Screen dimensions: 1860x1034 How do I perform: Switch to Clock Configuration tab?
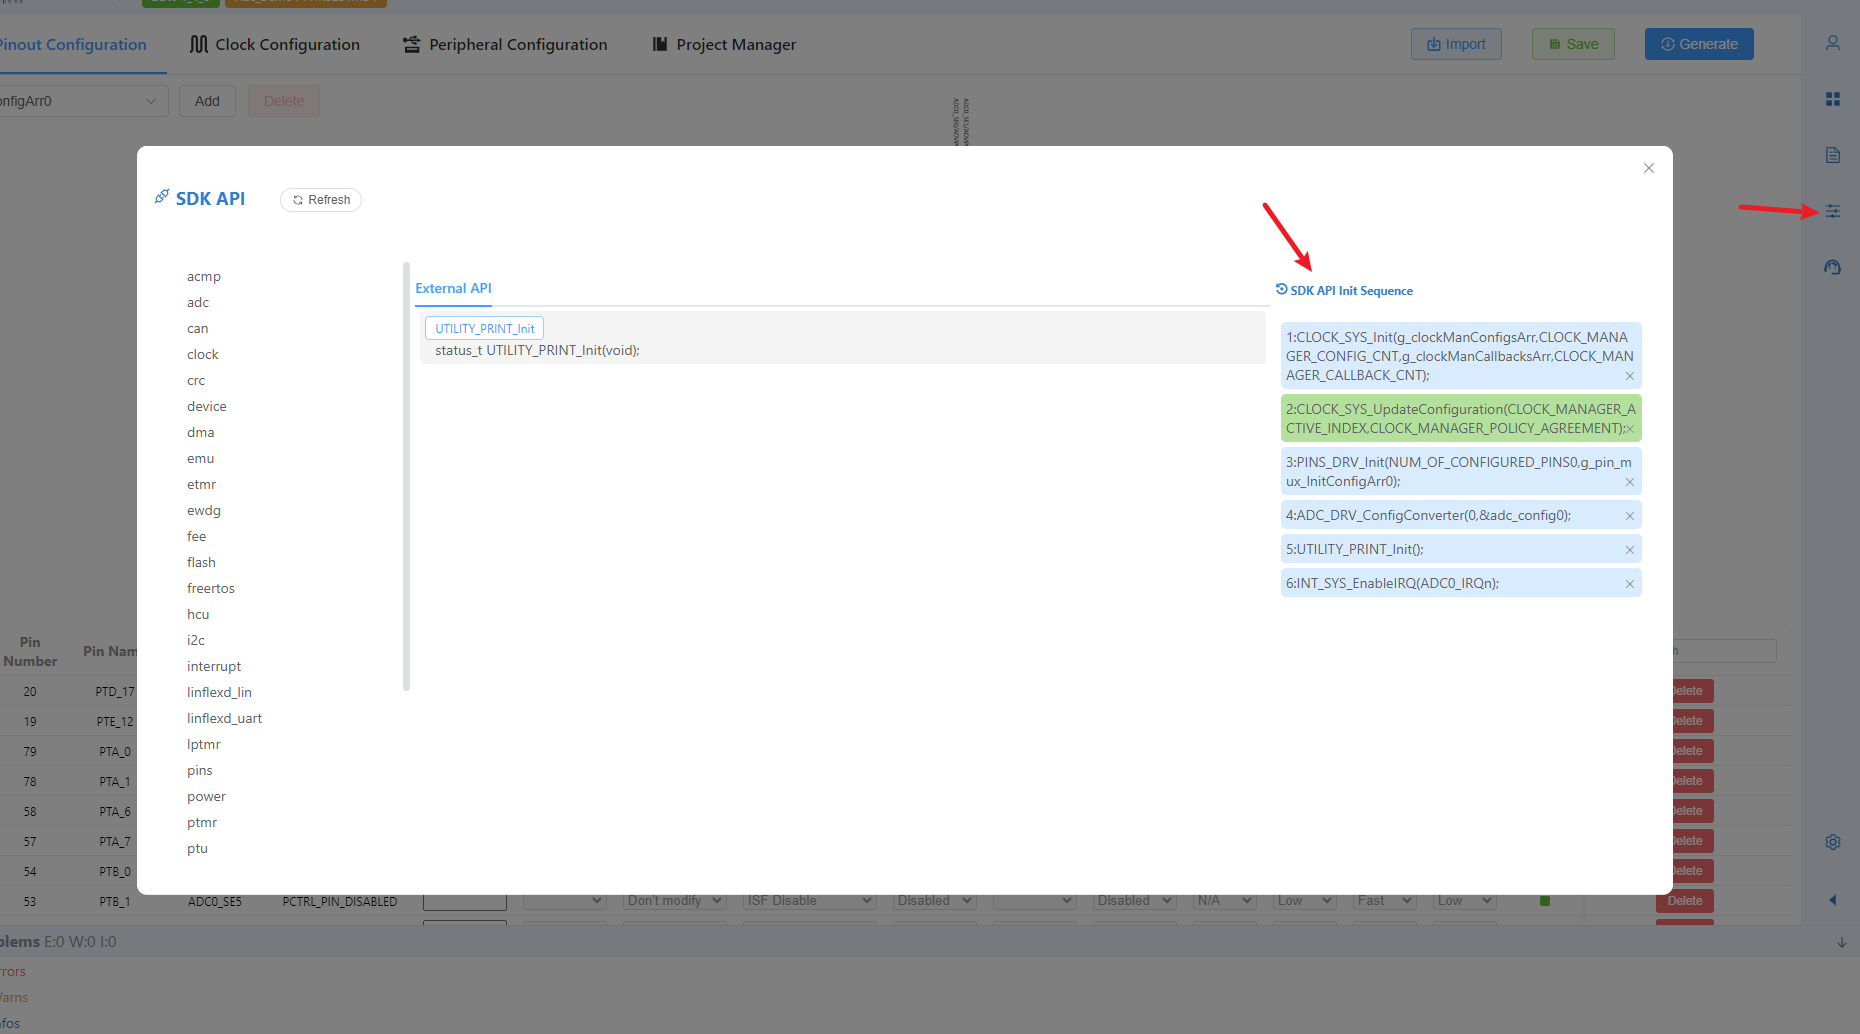[275, 44]
